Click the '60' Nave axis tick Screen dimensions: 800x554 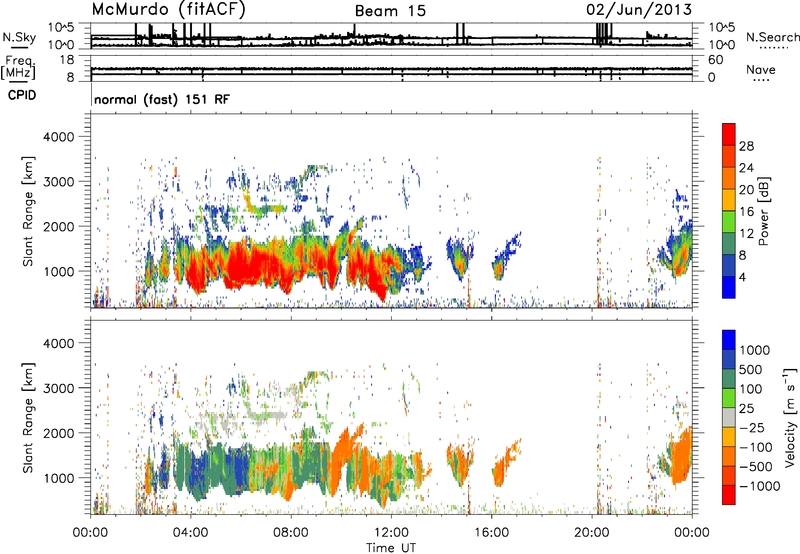[x=715, y=60]
